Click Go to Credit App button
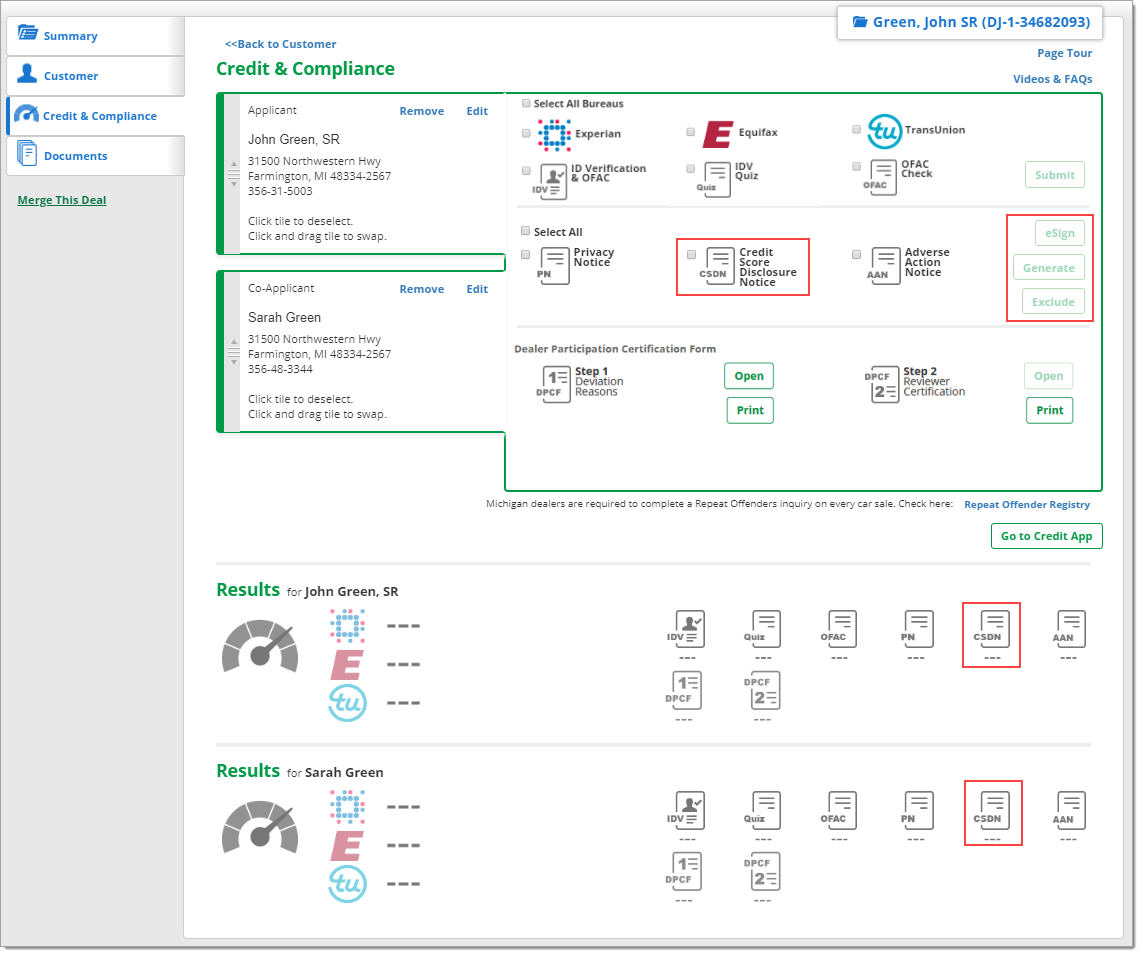 point(1046,536)
